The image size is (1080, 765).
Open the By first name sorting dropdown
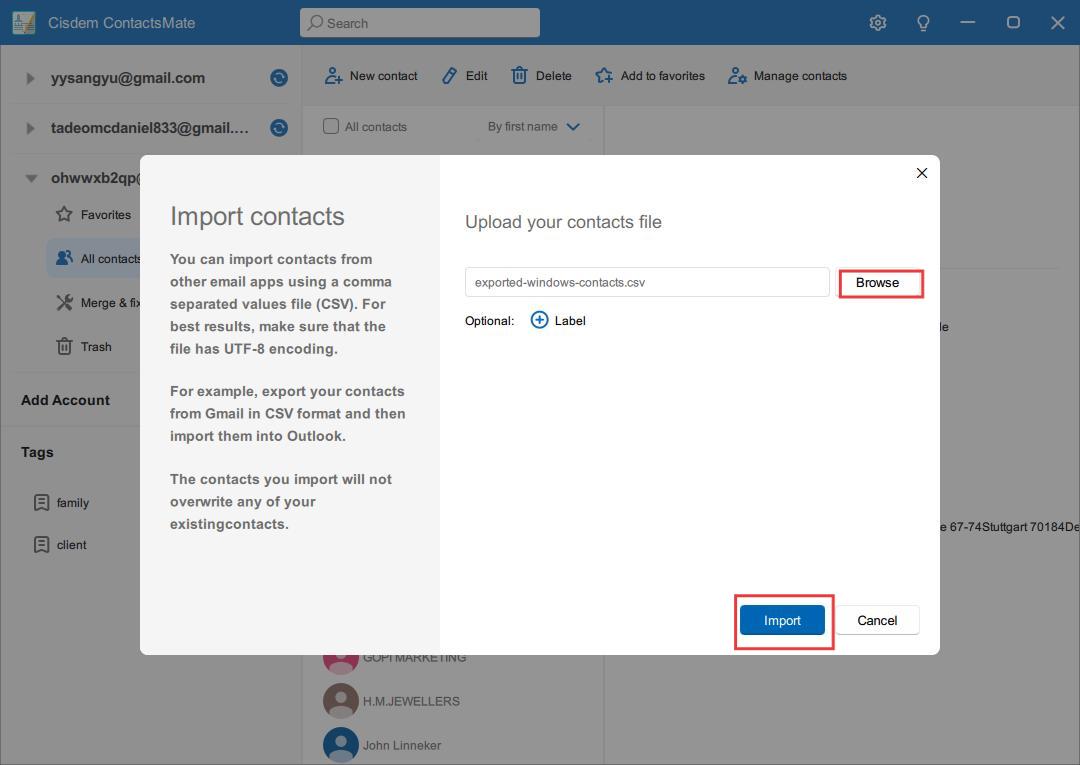[x=534, y=126]
